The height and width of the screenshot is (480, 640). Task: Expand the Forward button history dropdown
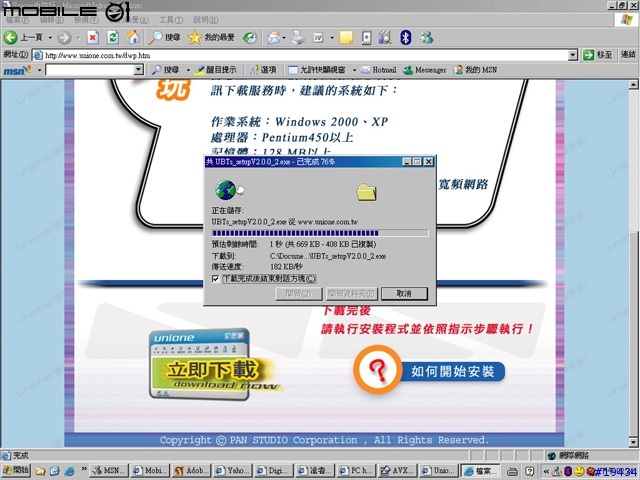pos(78,38)
